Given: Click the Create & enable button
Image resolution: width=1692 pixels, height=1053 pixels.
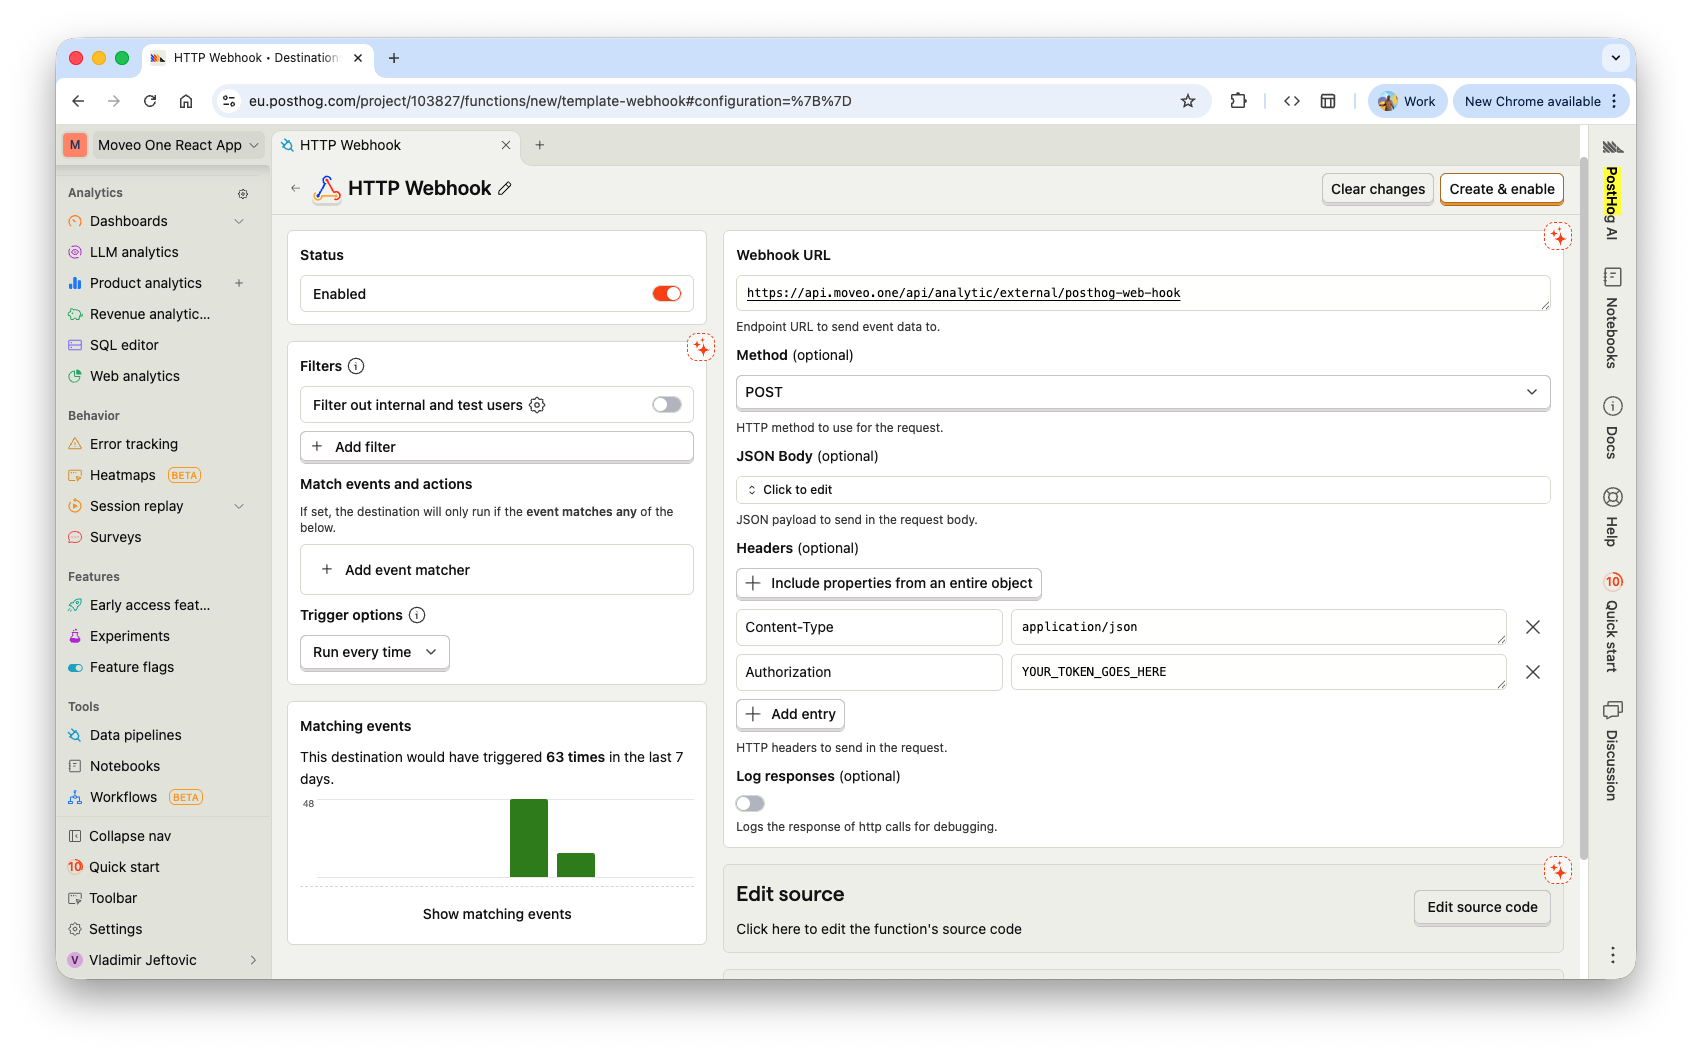Looking at the screenshot, I should click(1502, 189).
